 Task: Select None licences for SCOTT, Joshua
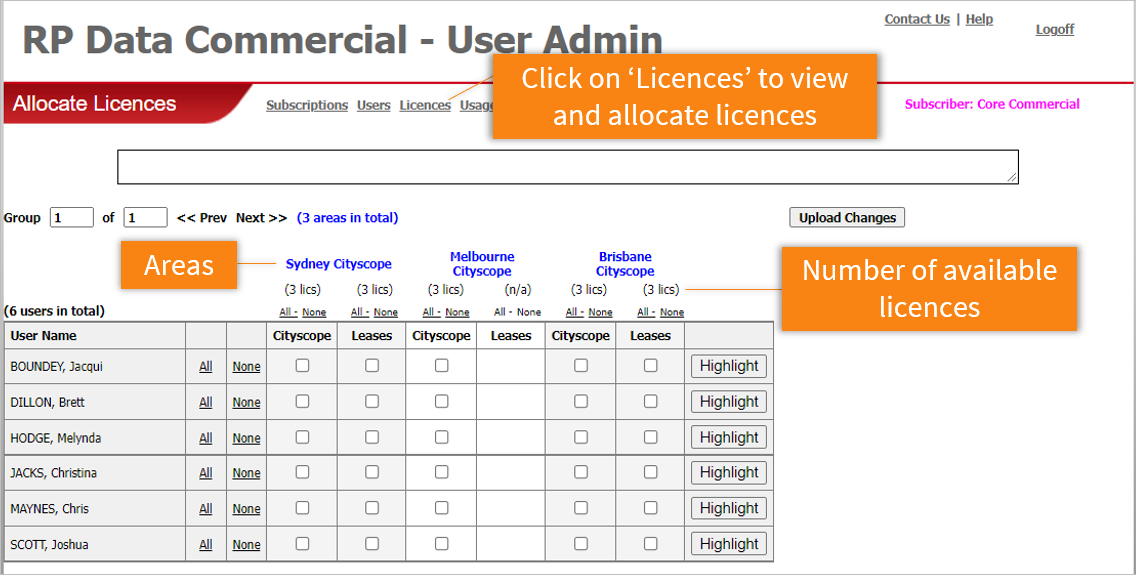tap(246, 545)
